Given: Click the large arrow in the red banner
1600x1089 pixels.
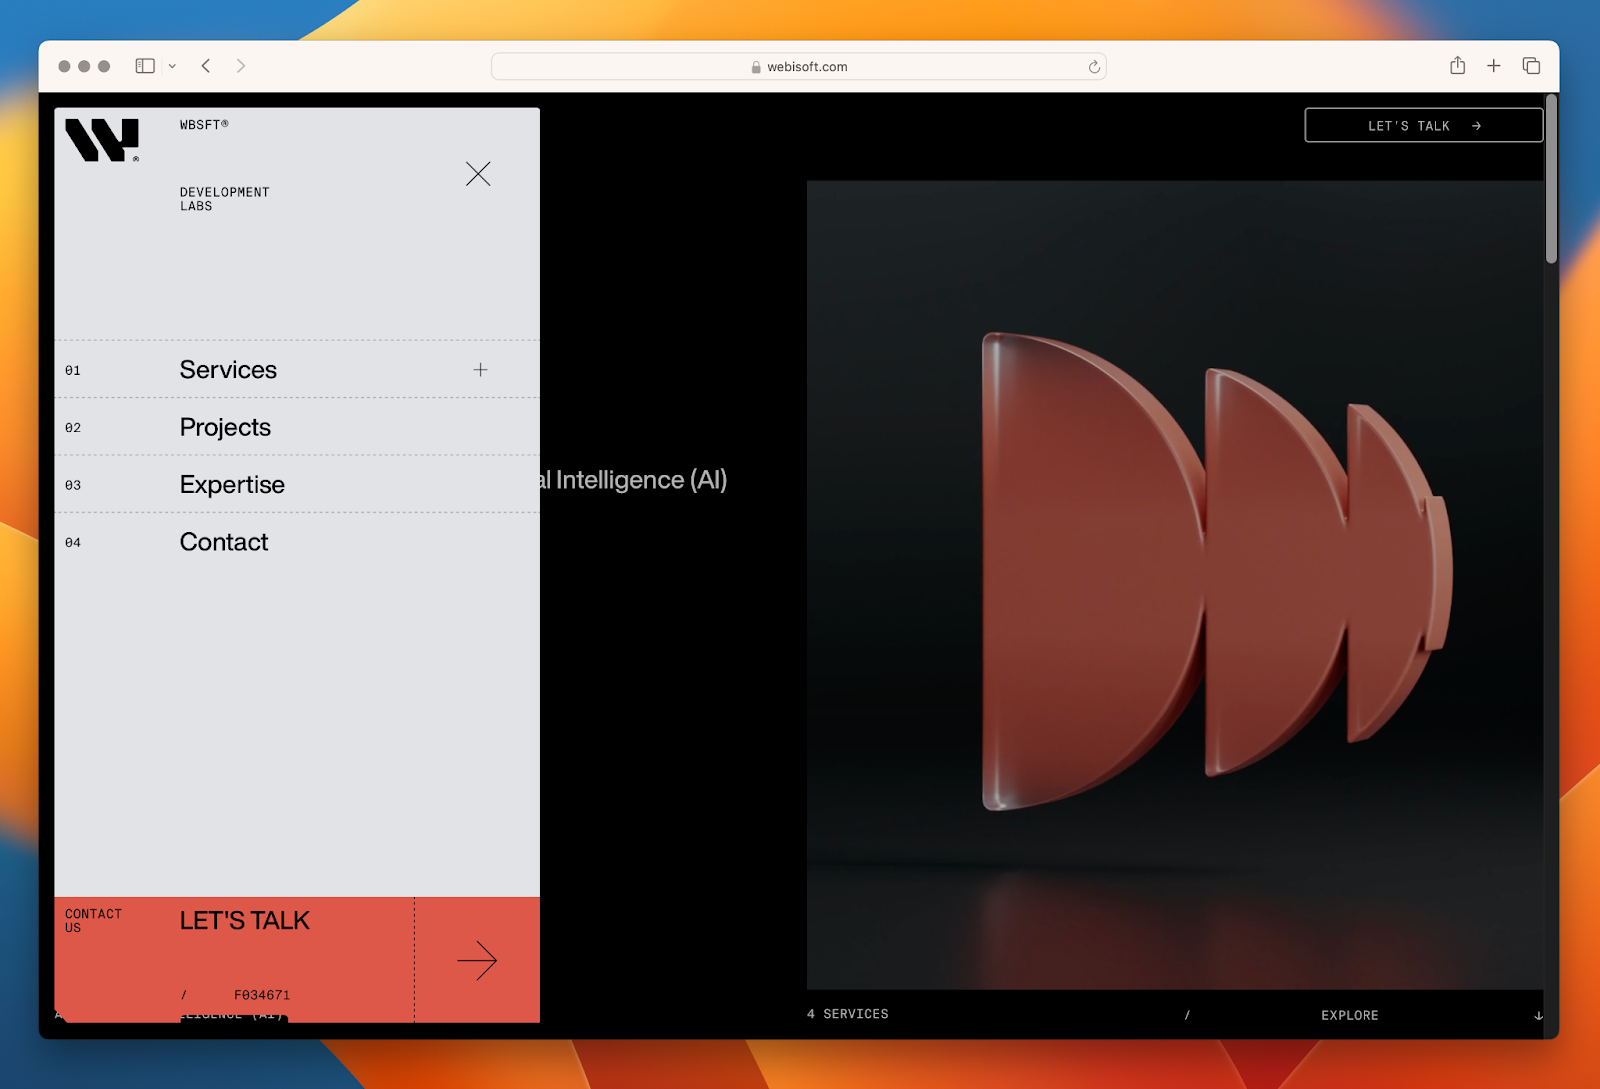Looking at the screenshot, I should (x=477, y=960).
